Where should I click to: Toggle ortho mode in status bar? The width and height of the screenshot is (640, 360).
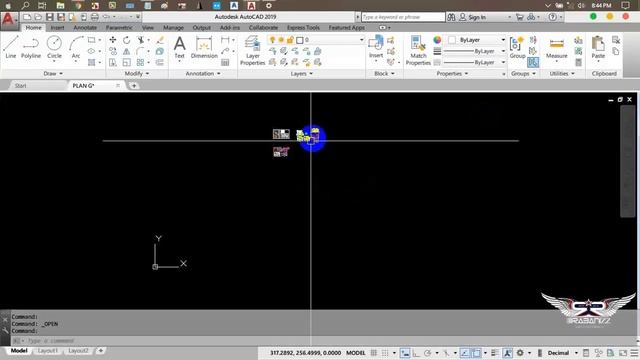(416, 353)
